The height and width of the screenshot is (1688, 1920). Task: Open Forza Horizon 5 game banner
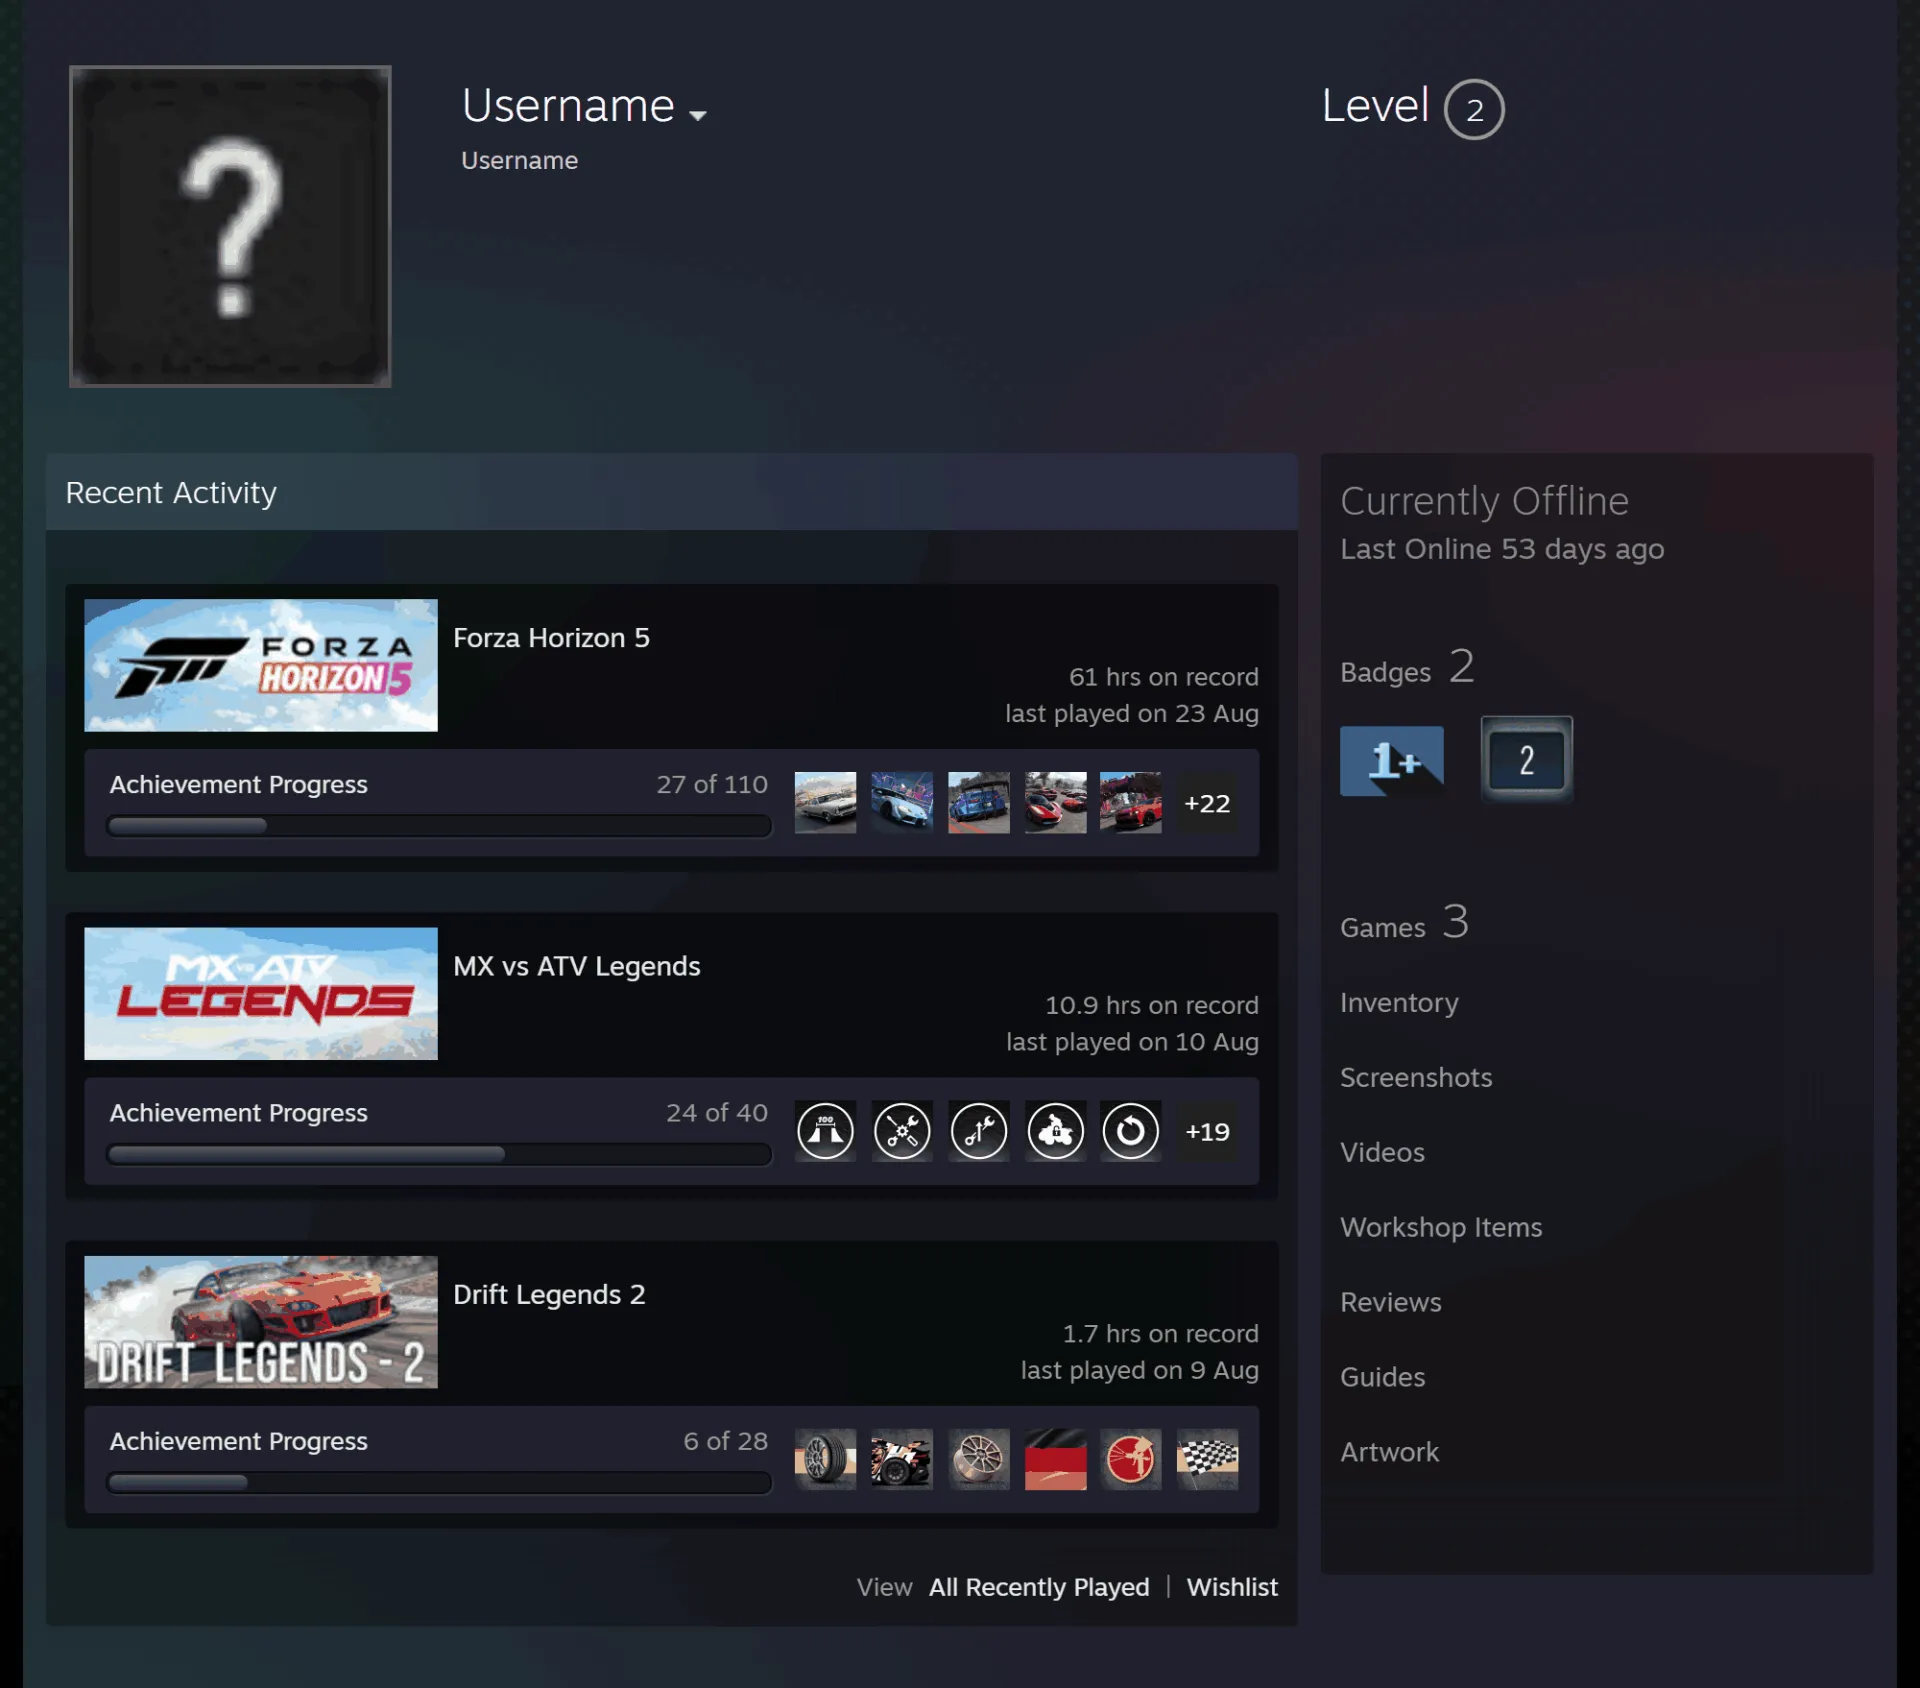click(261, 665)
